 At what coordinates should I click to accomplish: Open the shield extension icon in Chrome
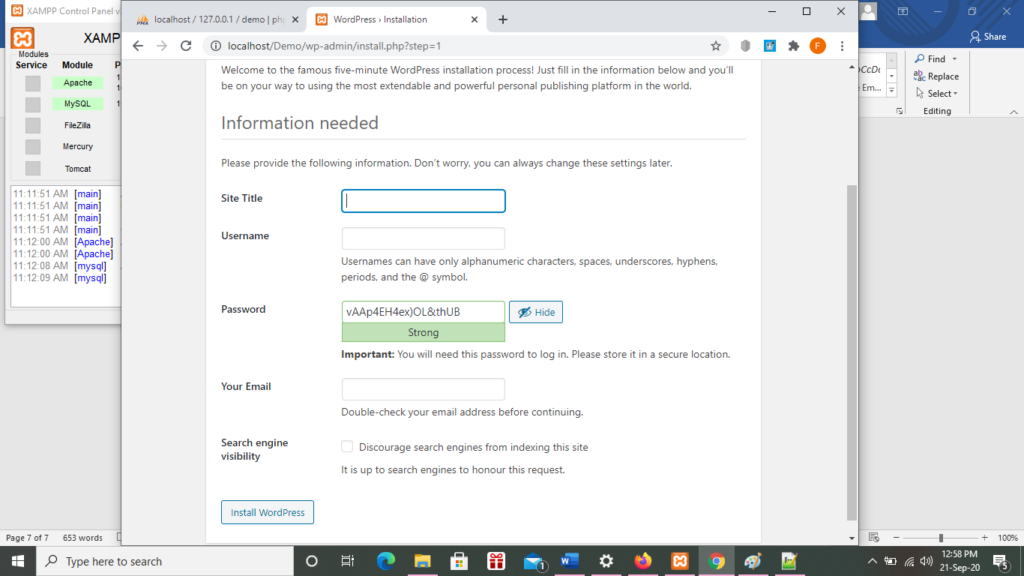pos(745,46)
